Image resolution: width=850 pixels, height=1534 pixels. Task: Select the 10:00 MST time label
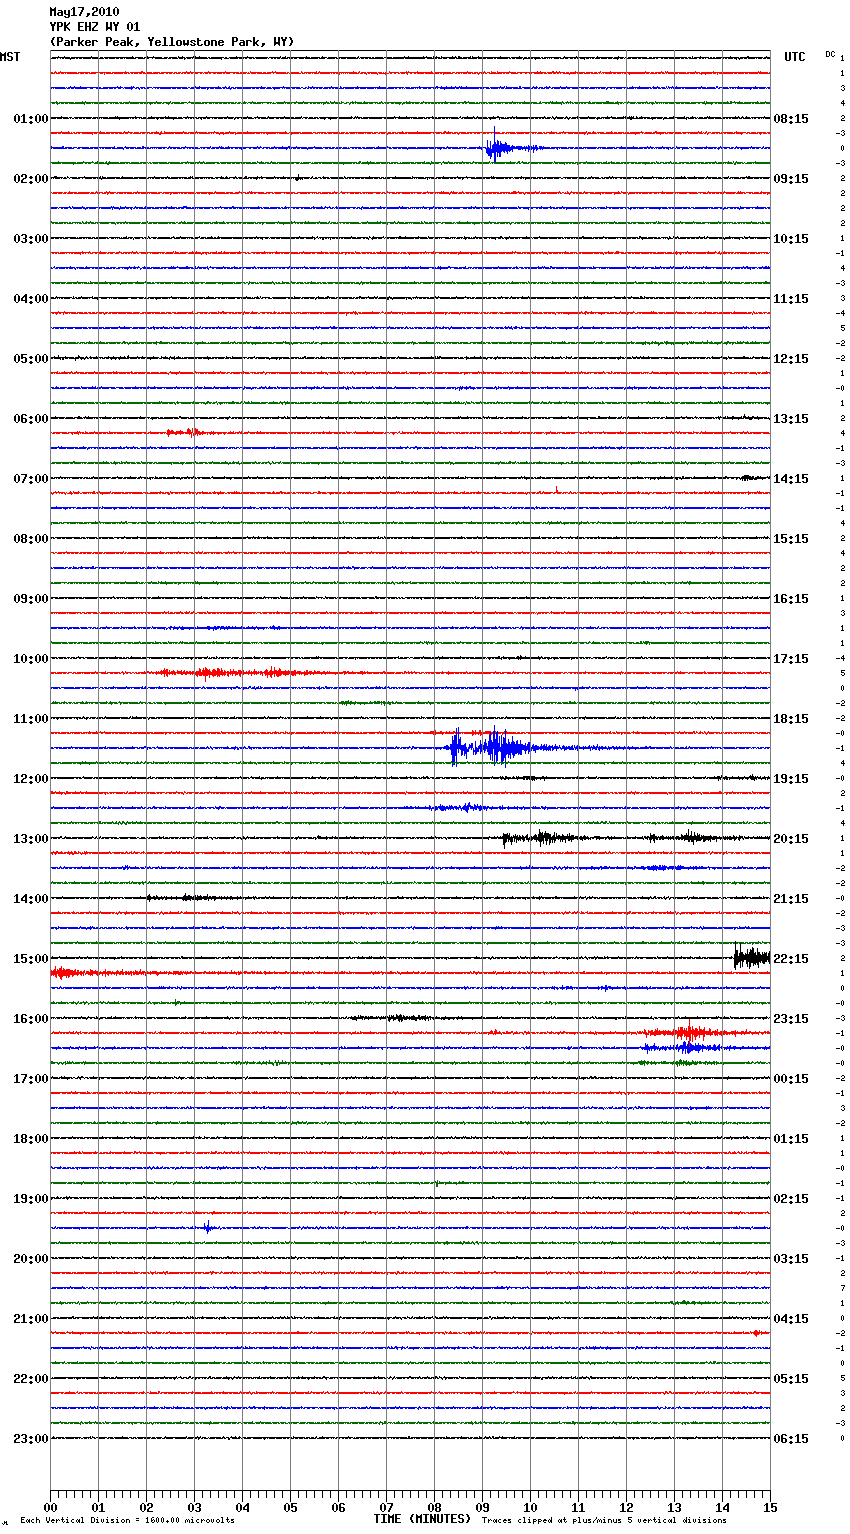30,659
